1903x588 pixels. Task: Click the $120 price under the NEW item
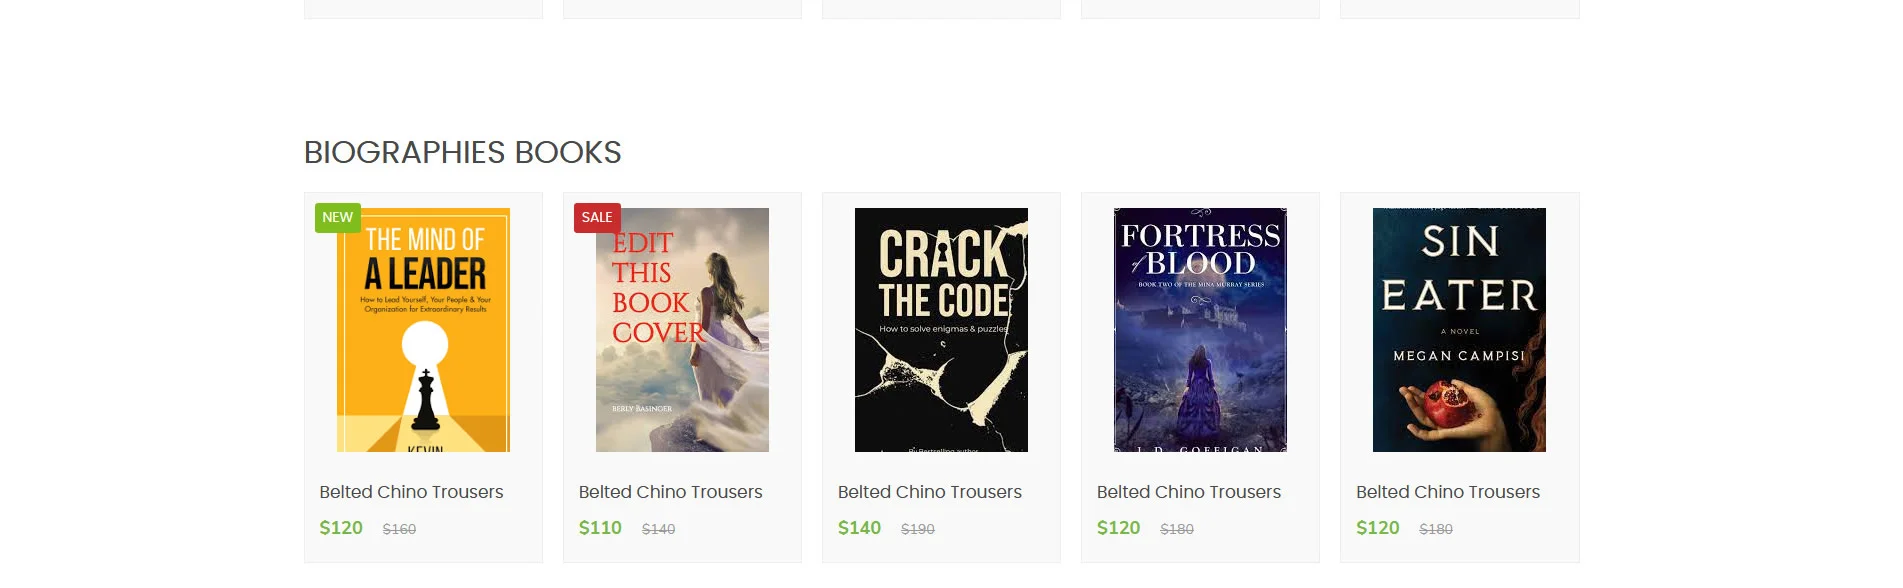pos(341,527)
